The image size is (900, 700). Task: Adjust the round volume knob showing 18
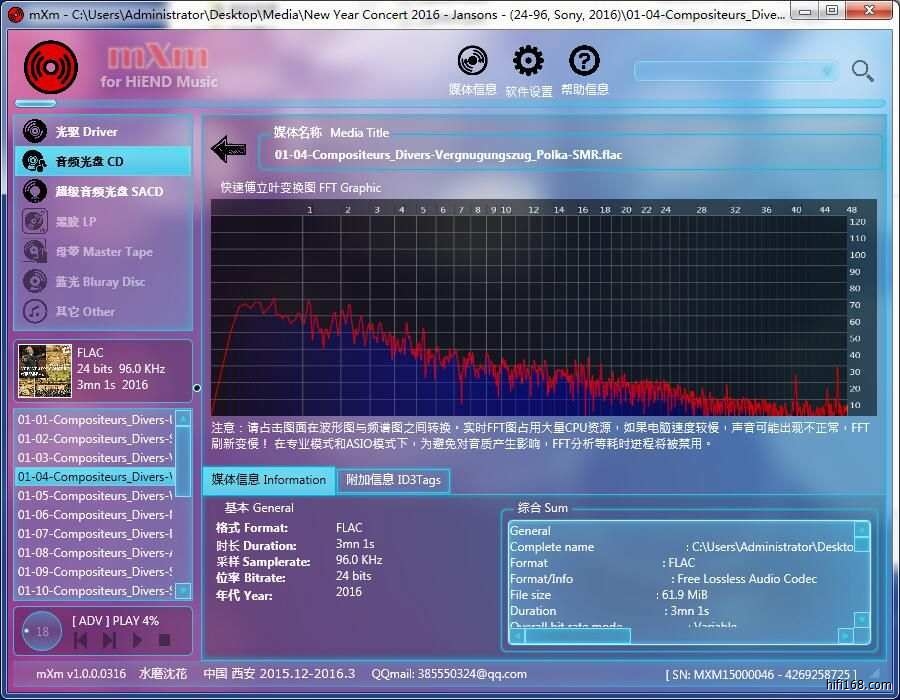click(x=42, y=631)
